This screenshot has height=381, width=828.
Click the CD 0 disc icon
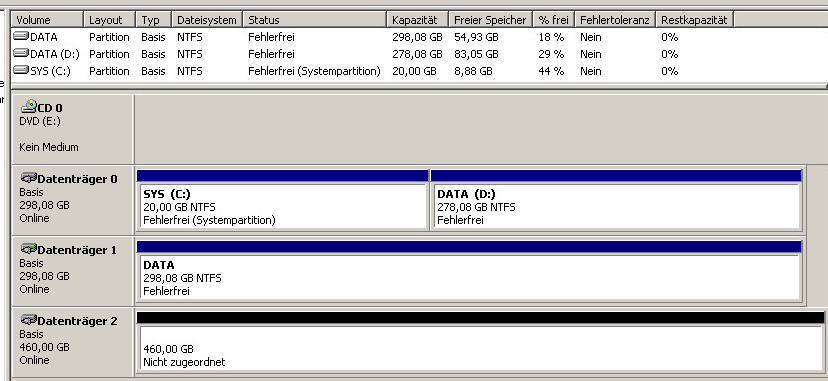pos(29,106)
